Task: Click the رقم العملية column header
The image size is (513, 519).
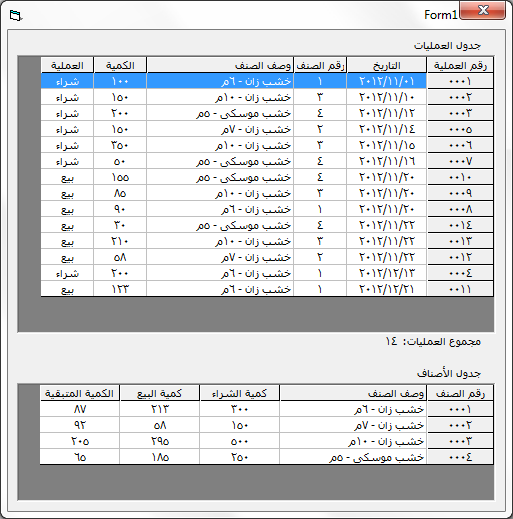Action: [460, 65]
